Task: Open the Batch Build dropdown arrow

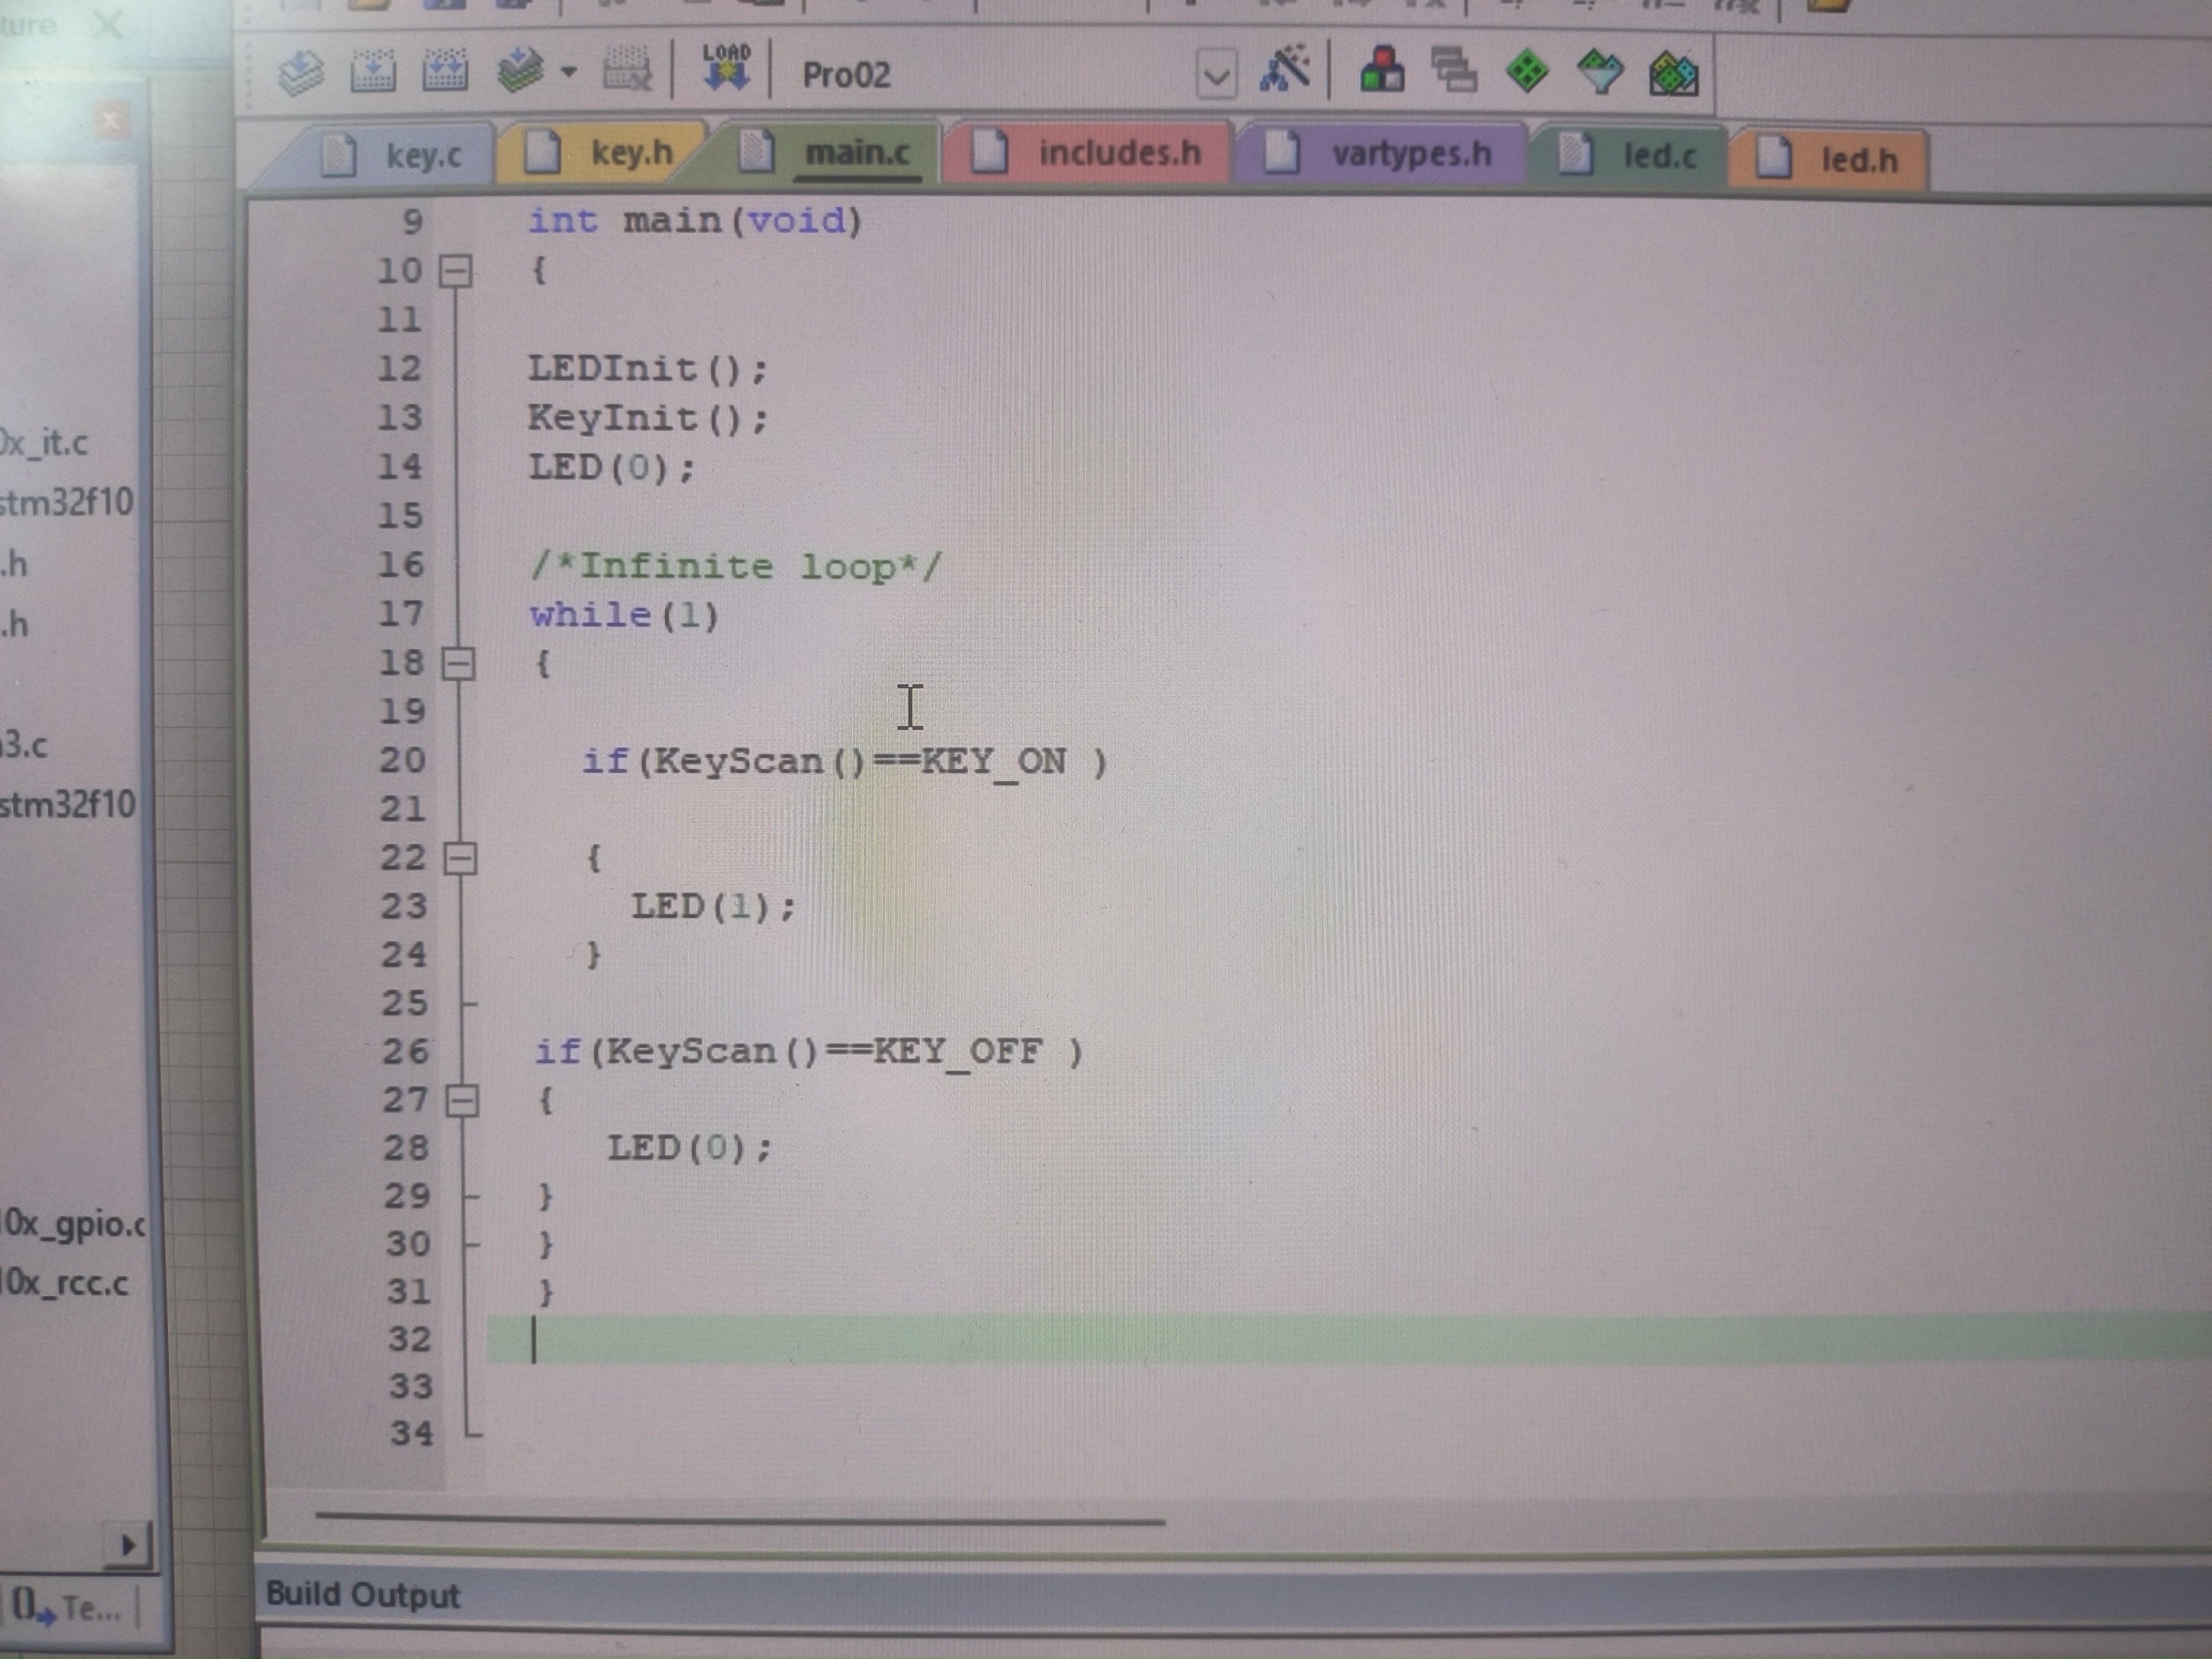Action: click(568, 72)
